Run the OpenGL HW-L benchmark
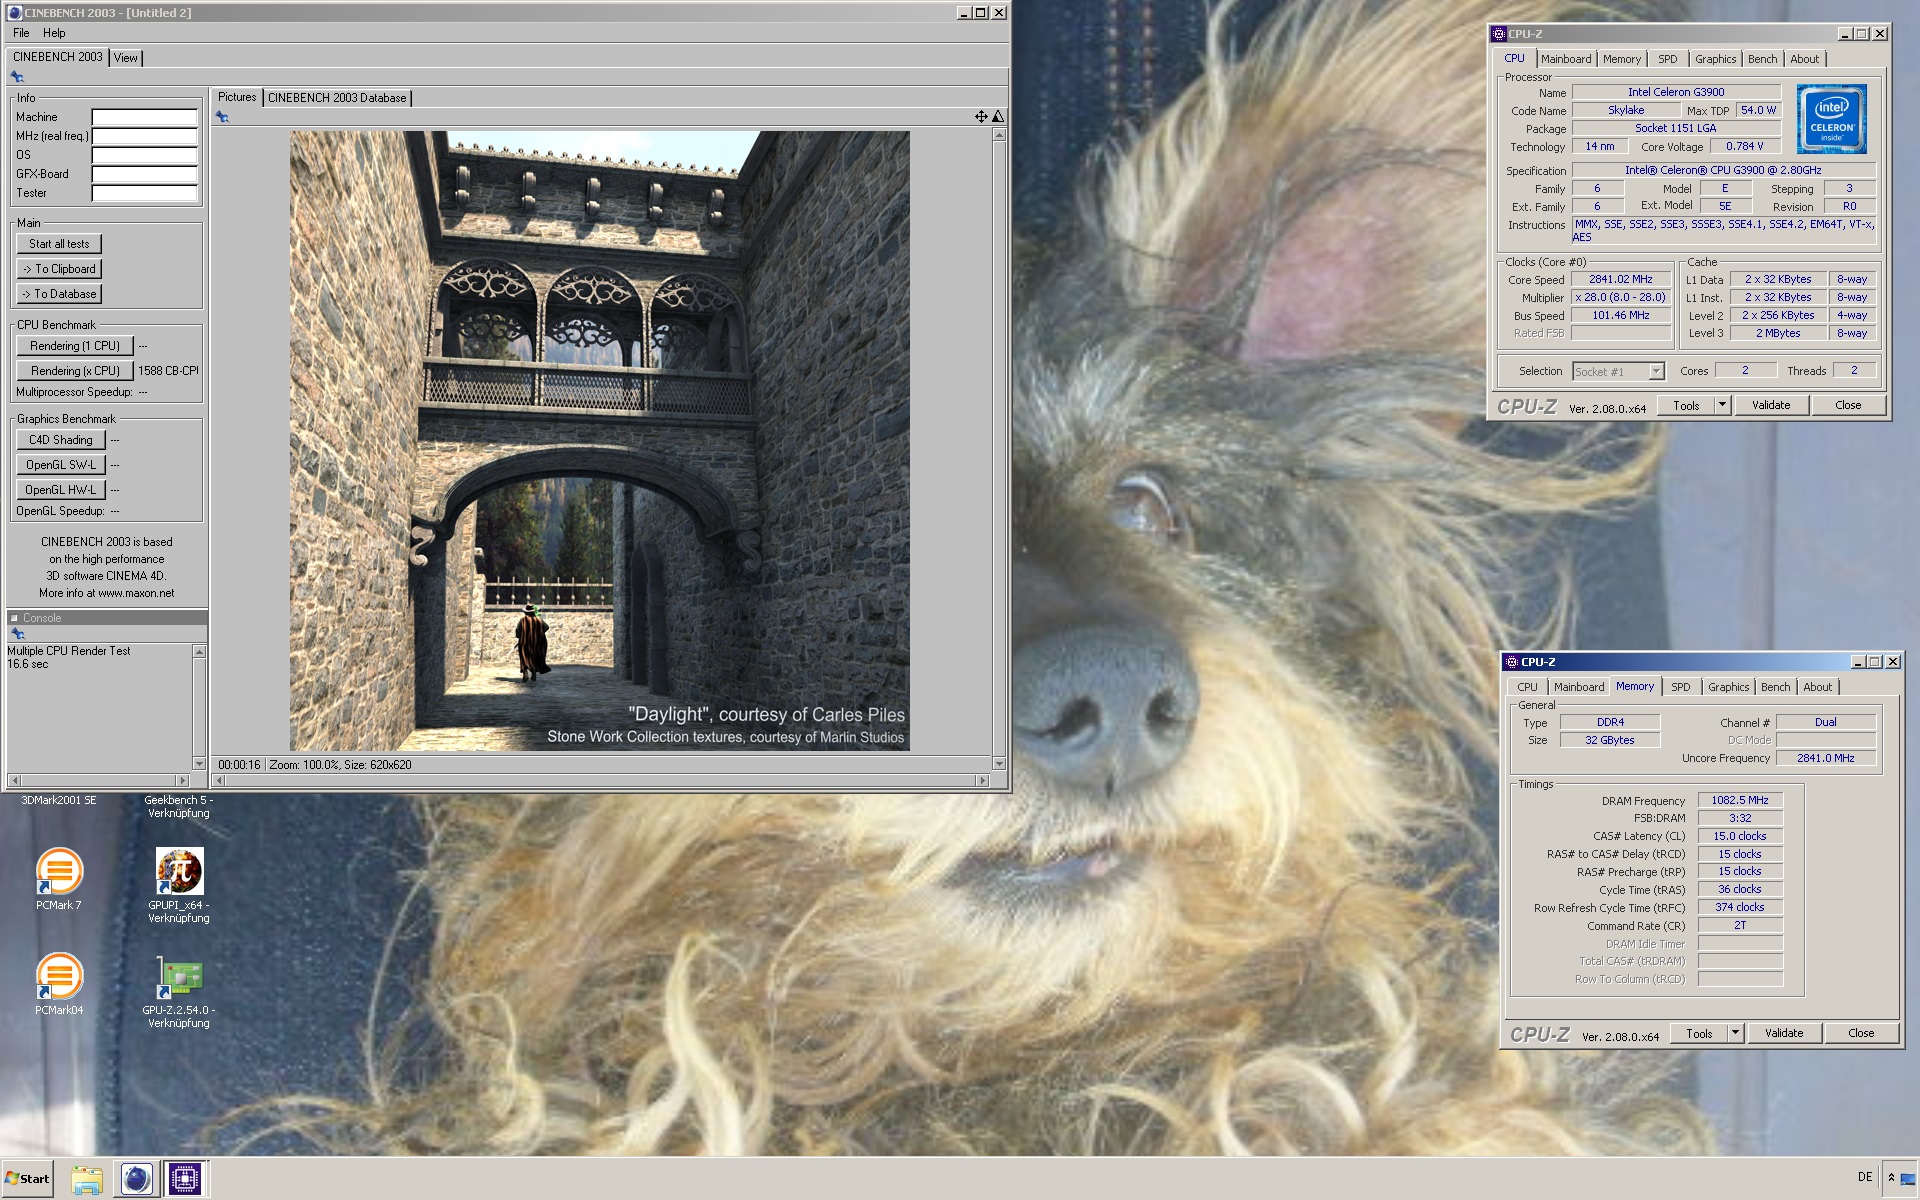1920x1200 pixels. 60,490
